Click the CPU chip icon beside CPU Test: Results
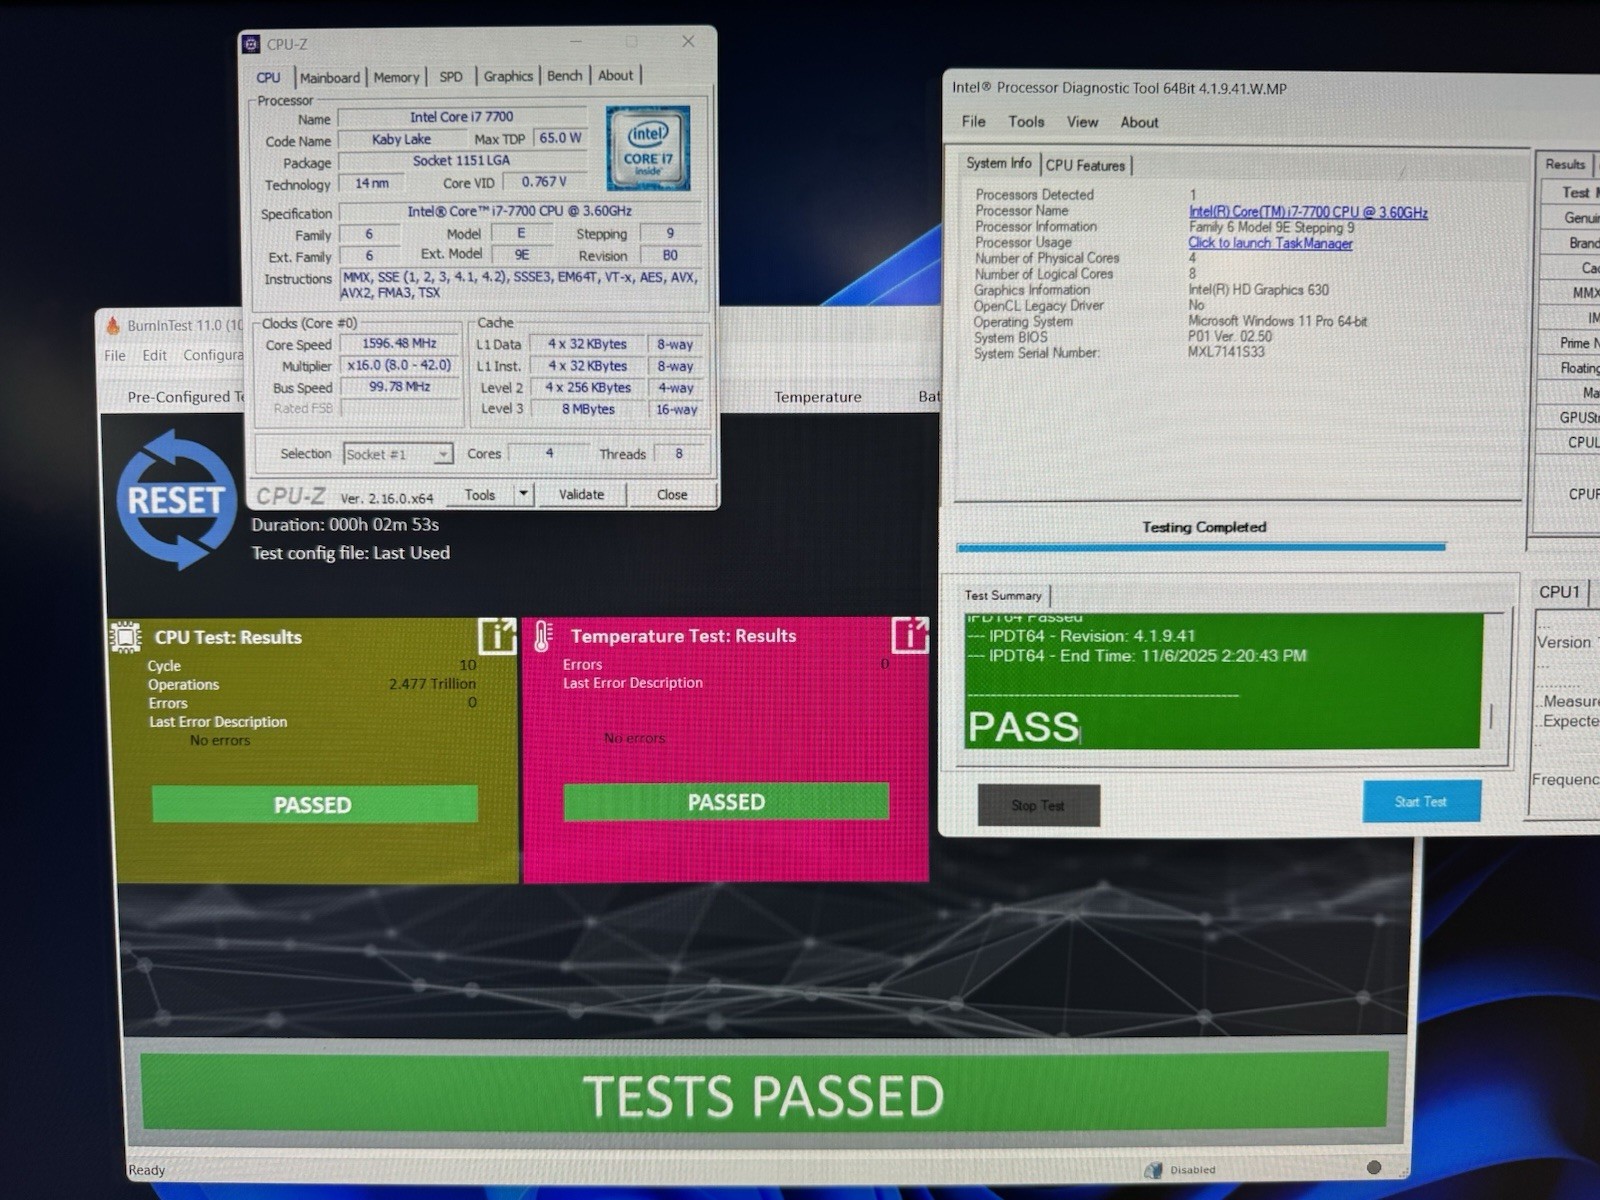1600x1200 pixels. pos(126,637)
